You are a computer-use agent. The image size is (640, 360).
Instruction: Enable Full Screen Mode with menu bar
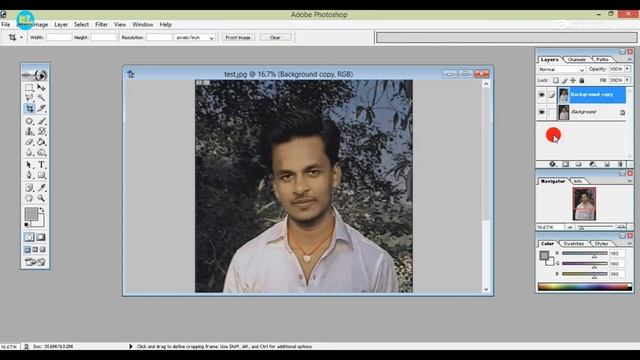(35, 249)
